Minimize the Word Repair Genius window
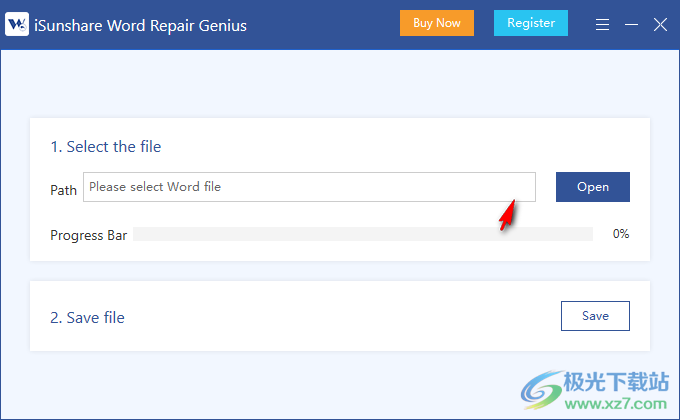The image size is (680, 420). [631, 24]
